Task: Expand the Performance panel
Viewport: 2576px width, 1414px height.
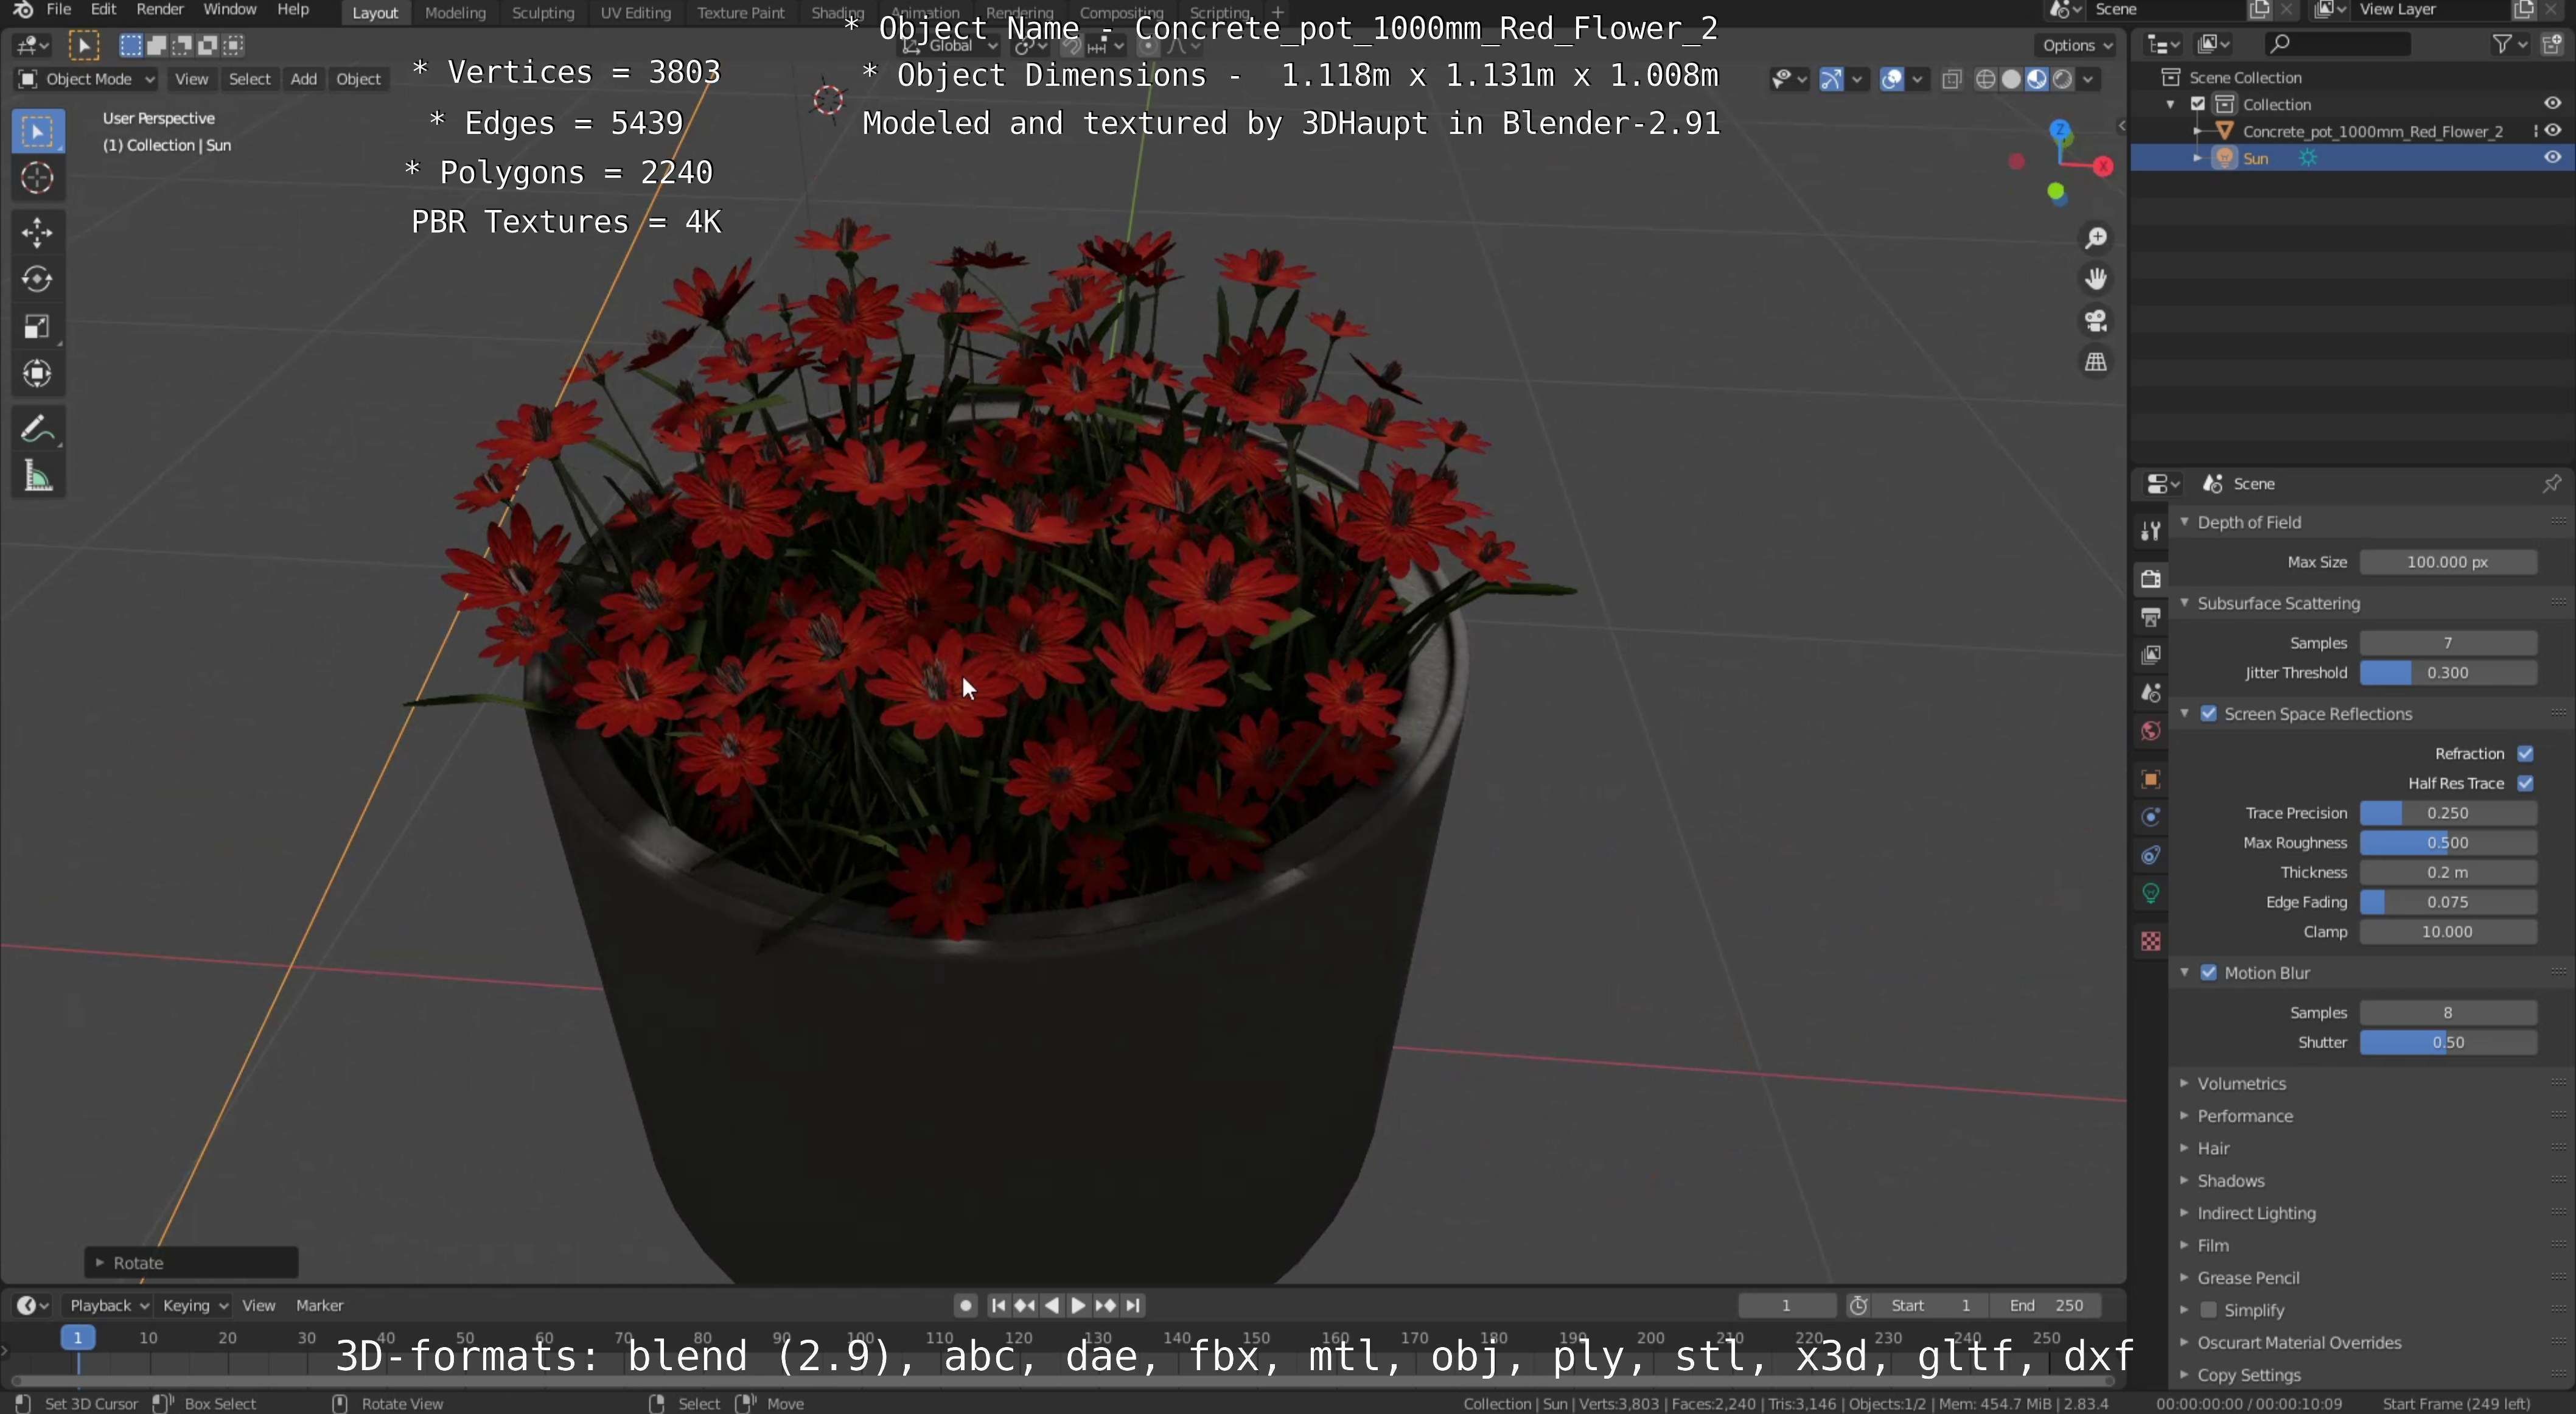Action: click(2245, 1116)
